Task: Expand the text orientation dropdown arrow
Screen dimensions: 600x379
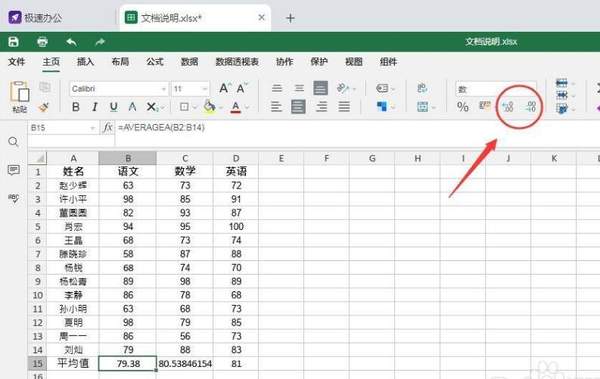Action: 354,89
